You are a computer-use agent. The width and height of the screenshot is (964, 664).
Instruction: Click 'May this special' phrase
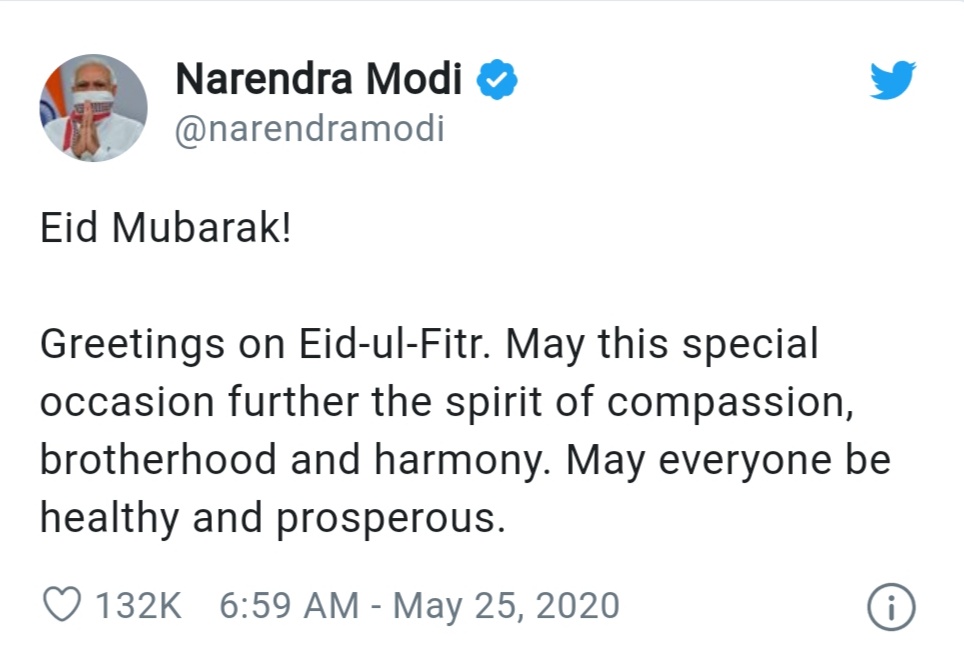point(662,344)
